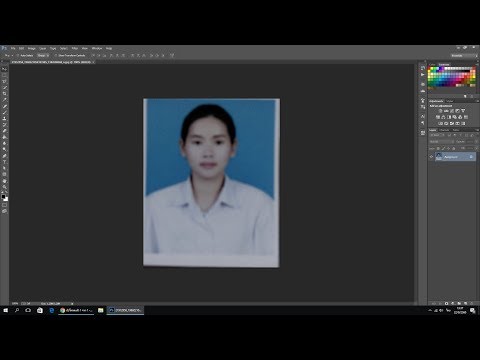Open Microsoft Edge from the taskbar
This screenshot has width=480, height=360.
pos(52,310)
